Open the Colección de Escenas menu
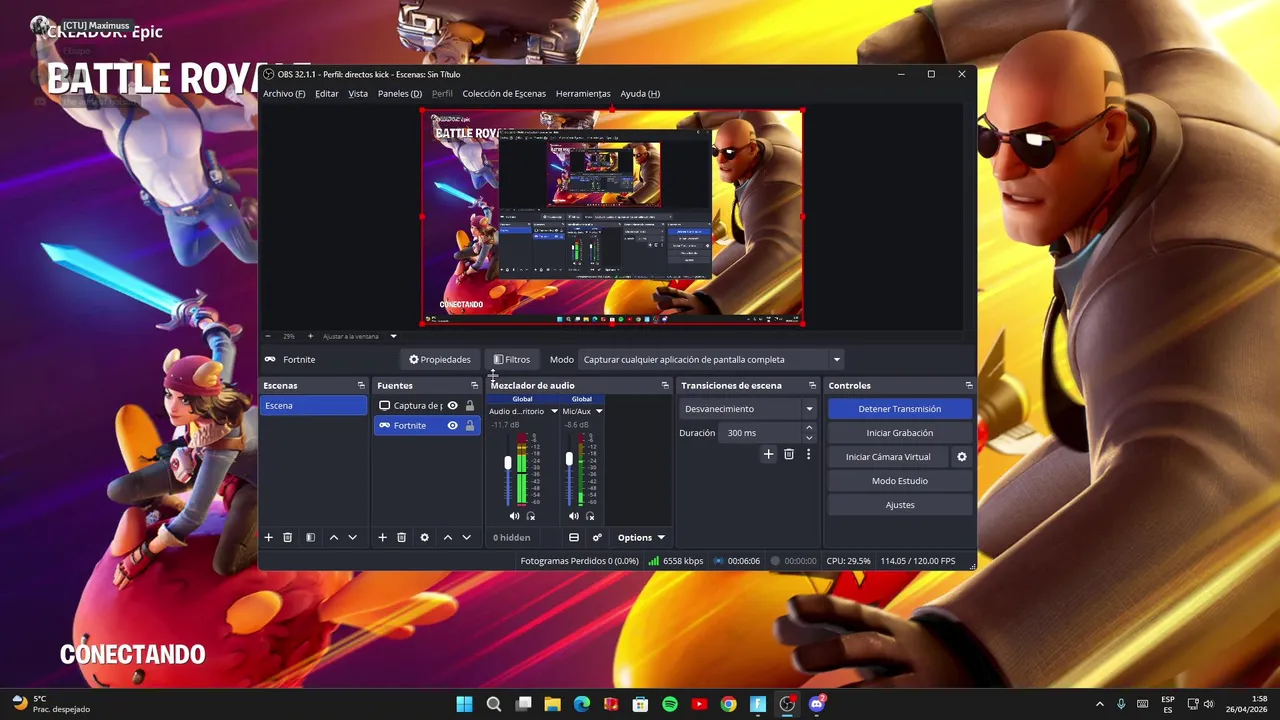Screen dimensions: 1280x720 point(504,94)
